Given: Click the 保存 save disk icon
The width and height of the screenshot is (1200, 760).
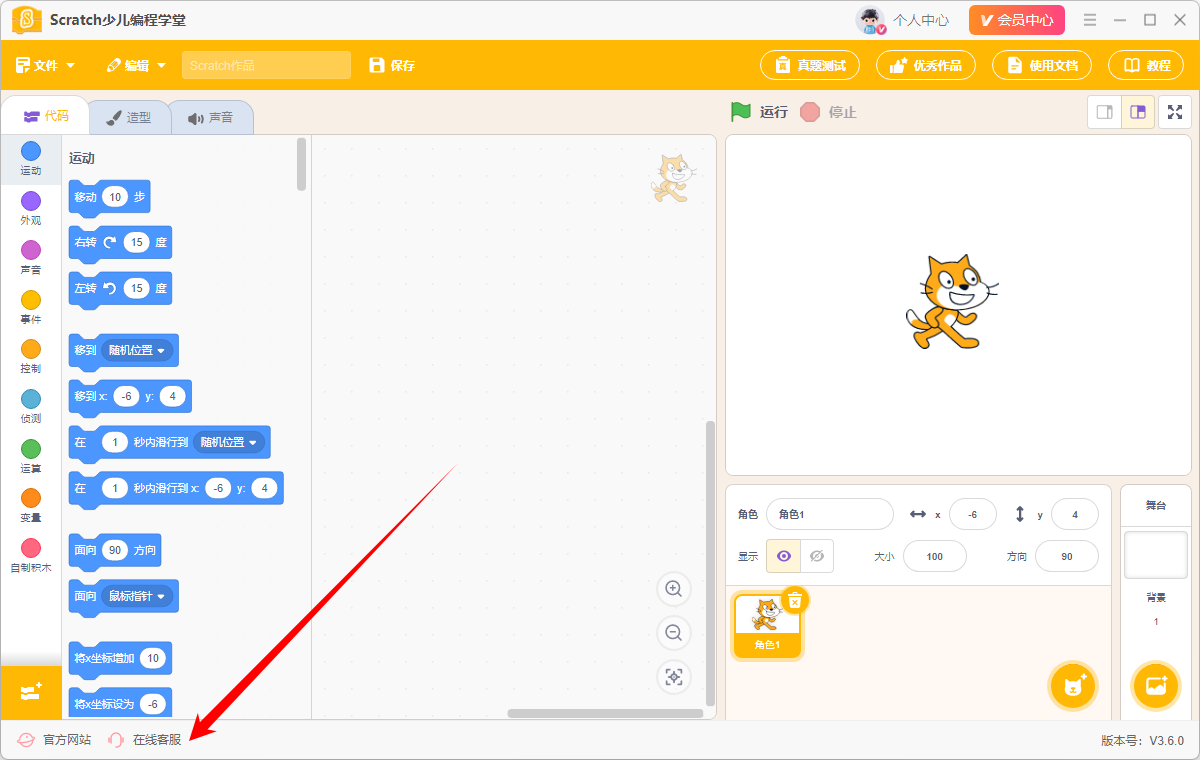Looking at the screenshot, I should 377,65.
